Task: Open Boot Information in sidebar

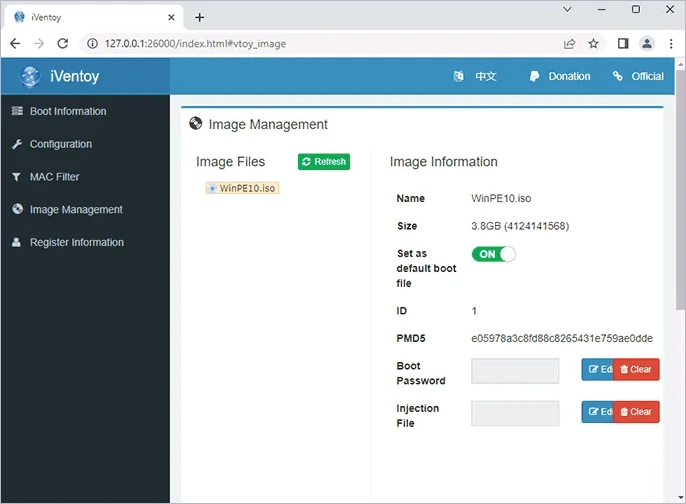Action: (67, 111)
